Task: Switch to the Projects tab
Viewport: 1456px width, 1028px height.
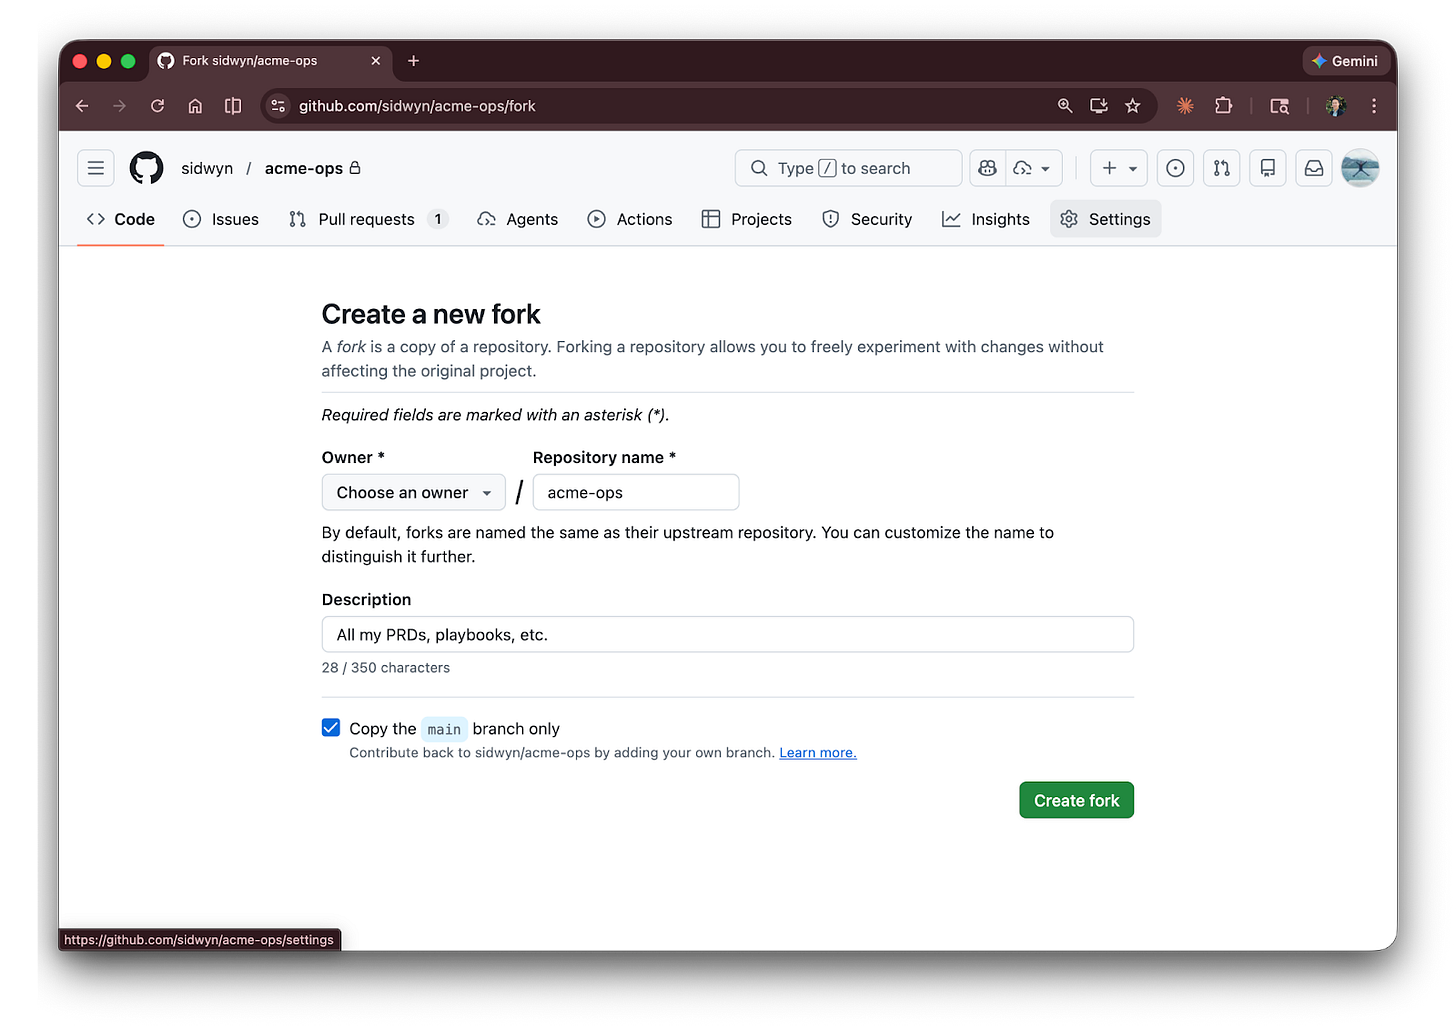Action: coord(747,219)
